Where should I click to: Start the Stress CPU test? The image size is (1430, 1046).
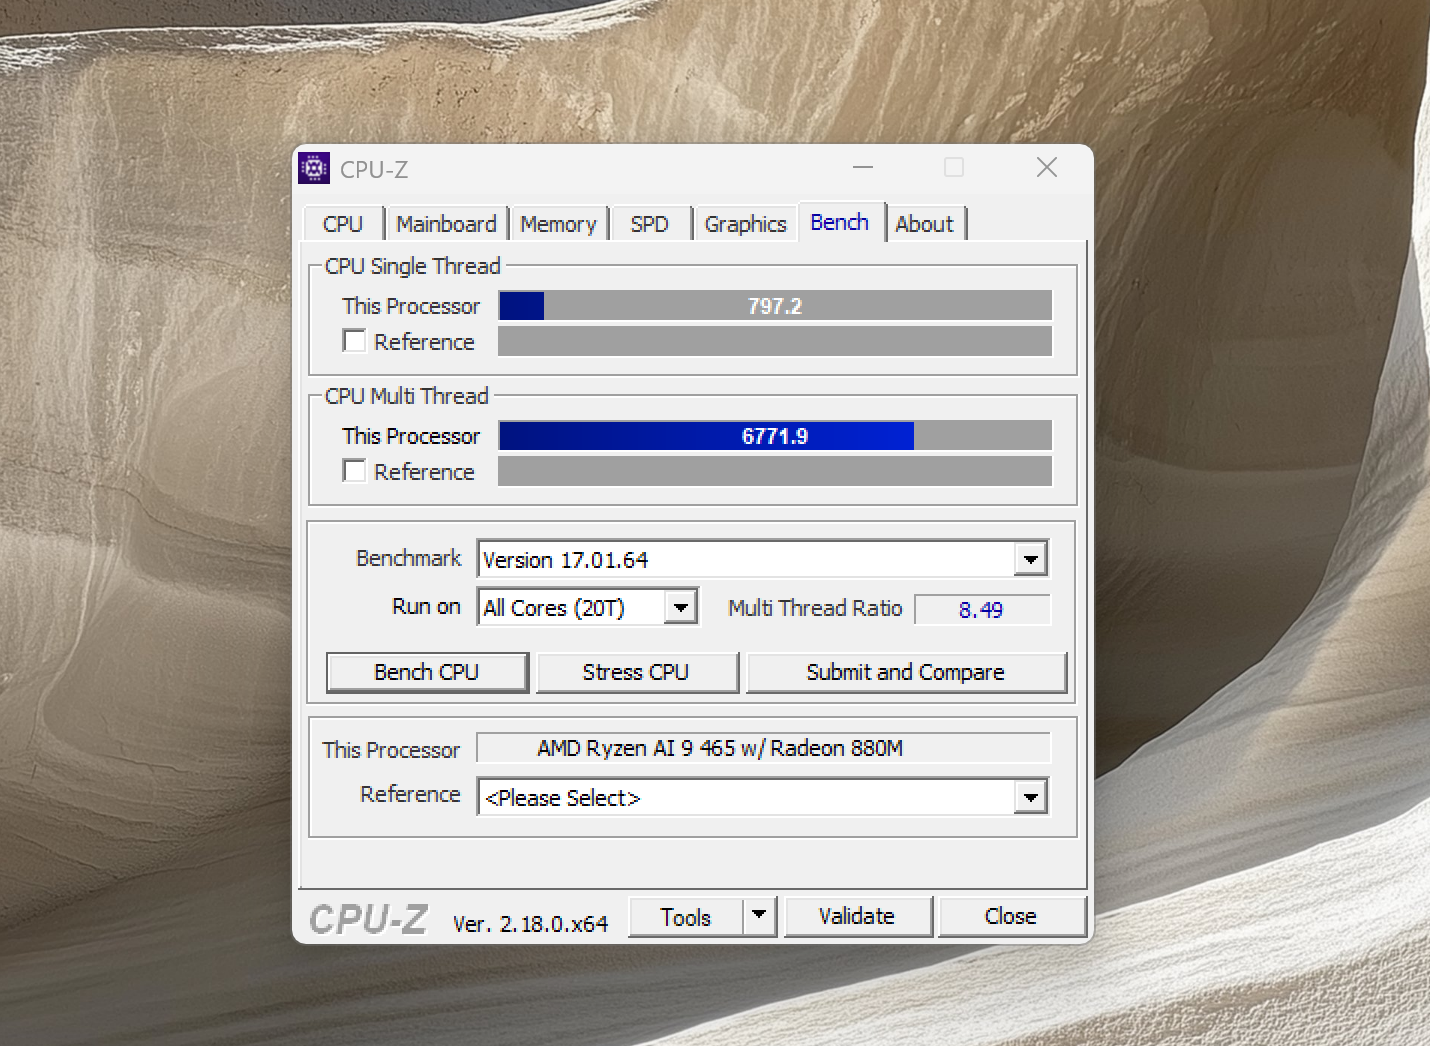(636, 672)
